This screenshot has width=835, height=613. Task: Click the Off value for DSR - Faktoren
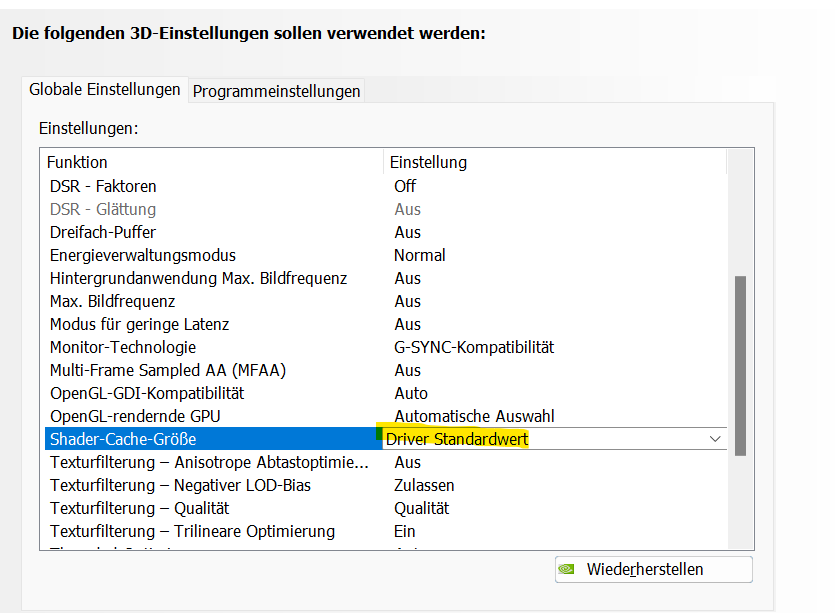click(x=405, y=186)
